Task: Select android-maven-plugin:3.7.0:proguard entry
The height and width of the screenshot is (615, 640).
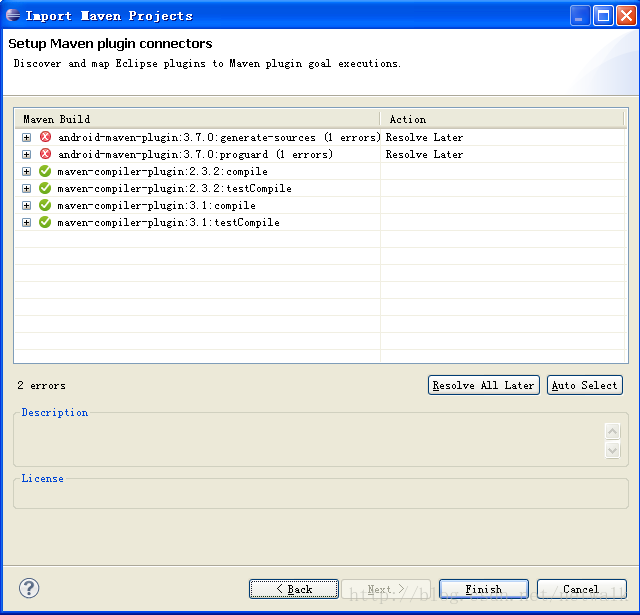Action: pyautogui.click(x=195, y=155)
